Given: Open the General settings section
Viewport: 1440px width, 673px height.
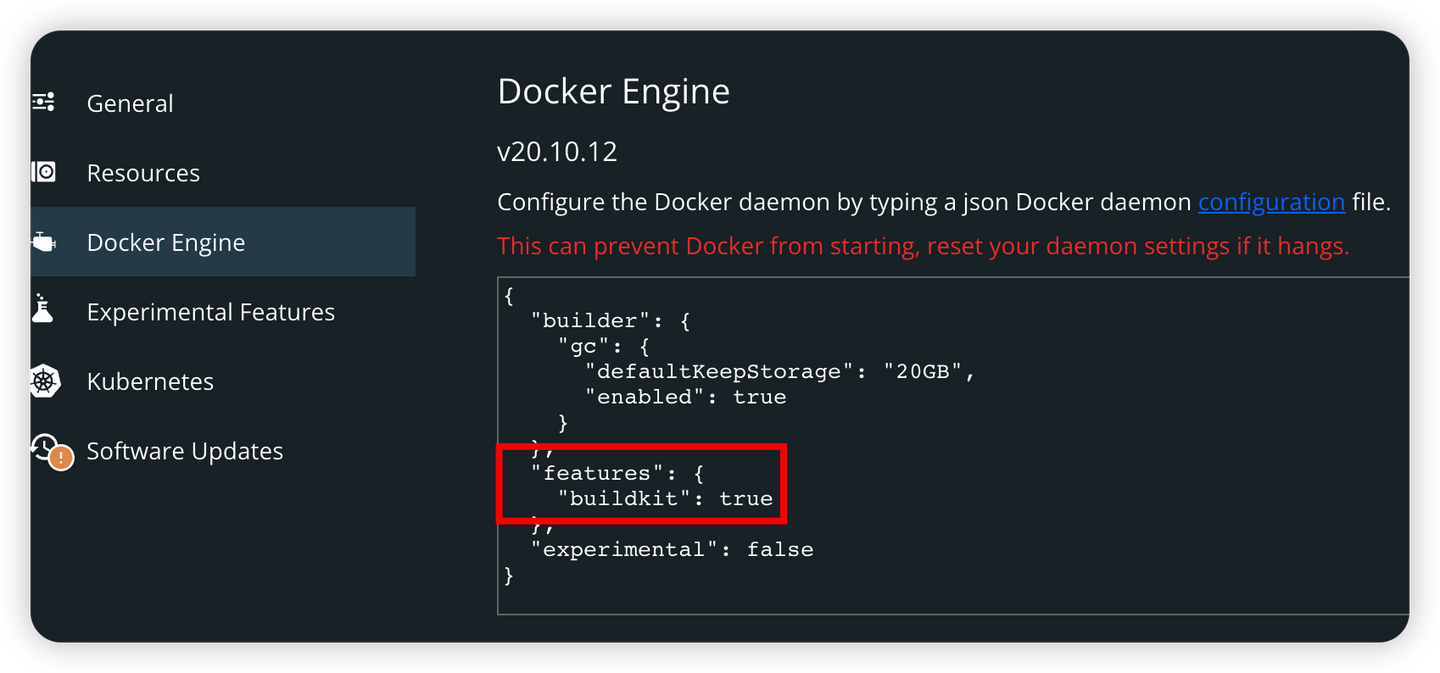Looking at the screenshot, I should [x=130, y=102].
